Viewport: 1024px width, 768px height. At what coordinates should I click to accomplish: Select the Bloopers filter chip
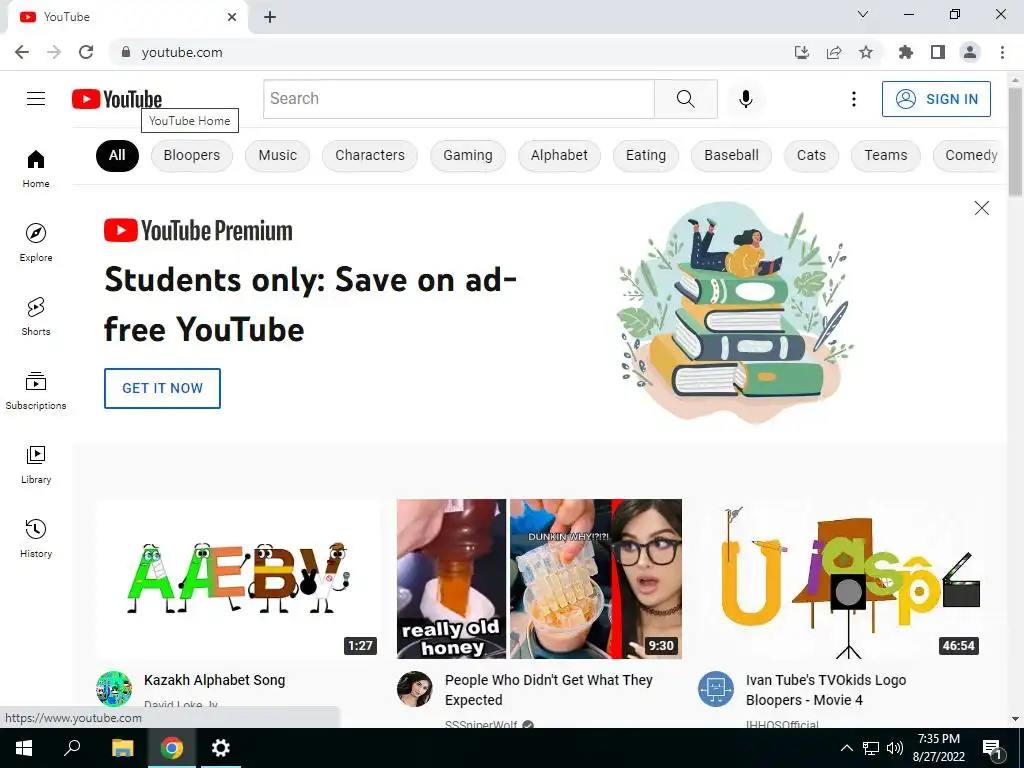pos(192,155)
